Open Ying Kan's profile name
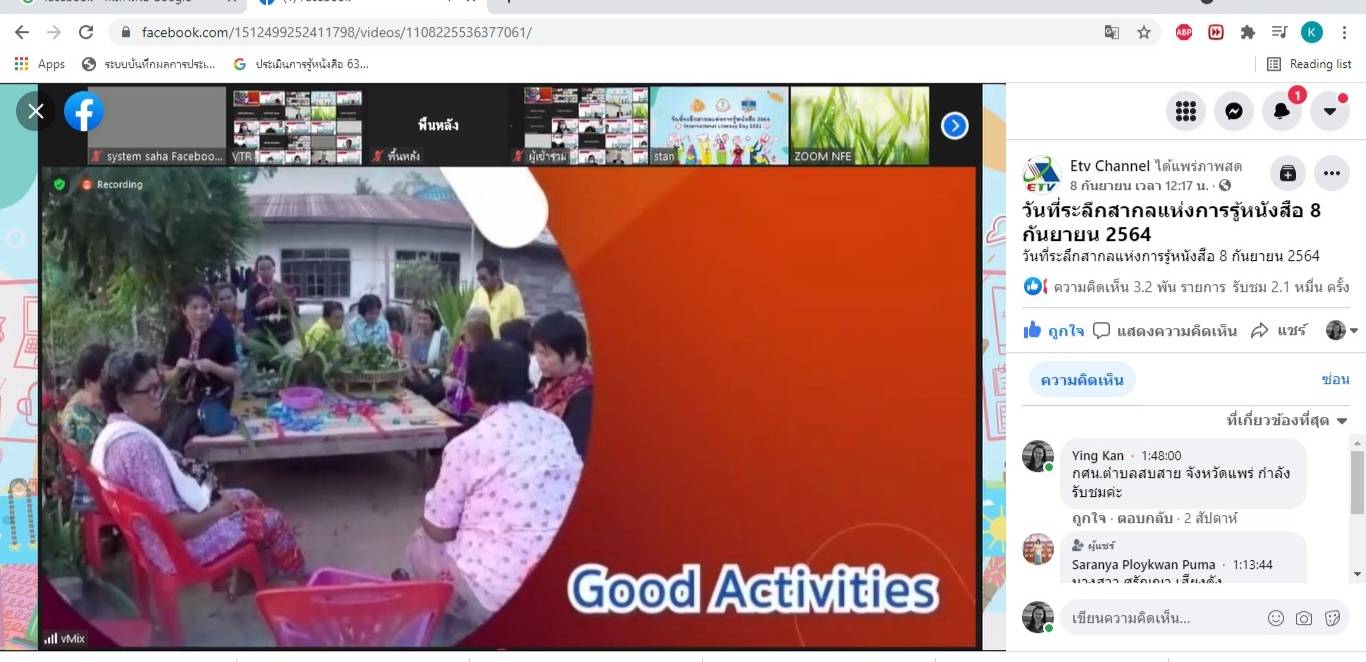Viewport: 1366px width, 662px height. tap(1098, 455)
